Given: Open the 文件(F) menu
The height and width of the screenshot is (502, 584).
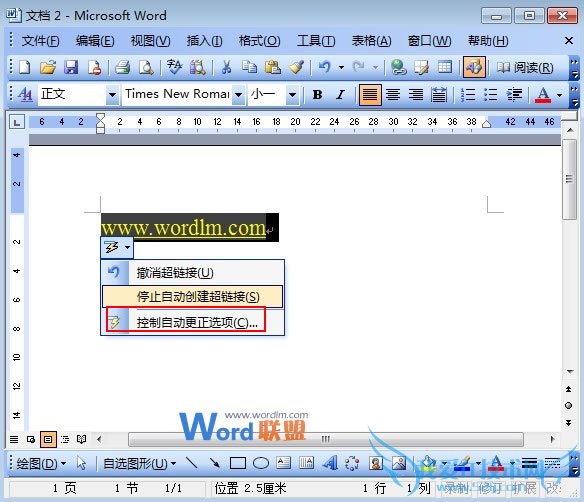Looking at the screenshot, I should tap(40, 41).
